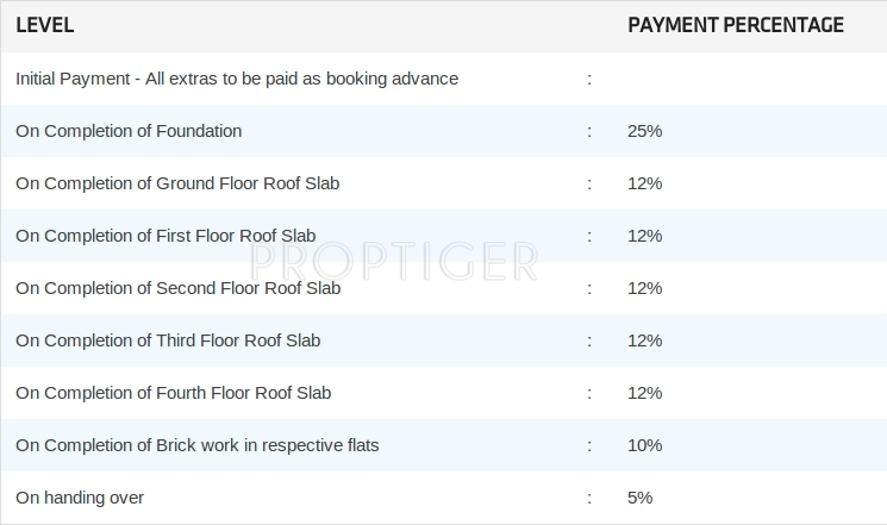Click the LEVEL column header

[x=45, y=26]
